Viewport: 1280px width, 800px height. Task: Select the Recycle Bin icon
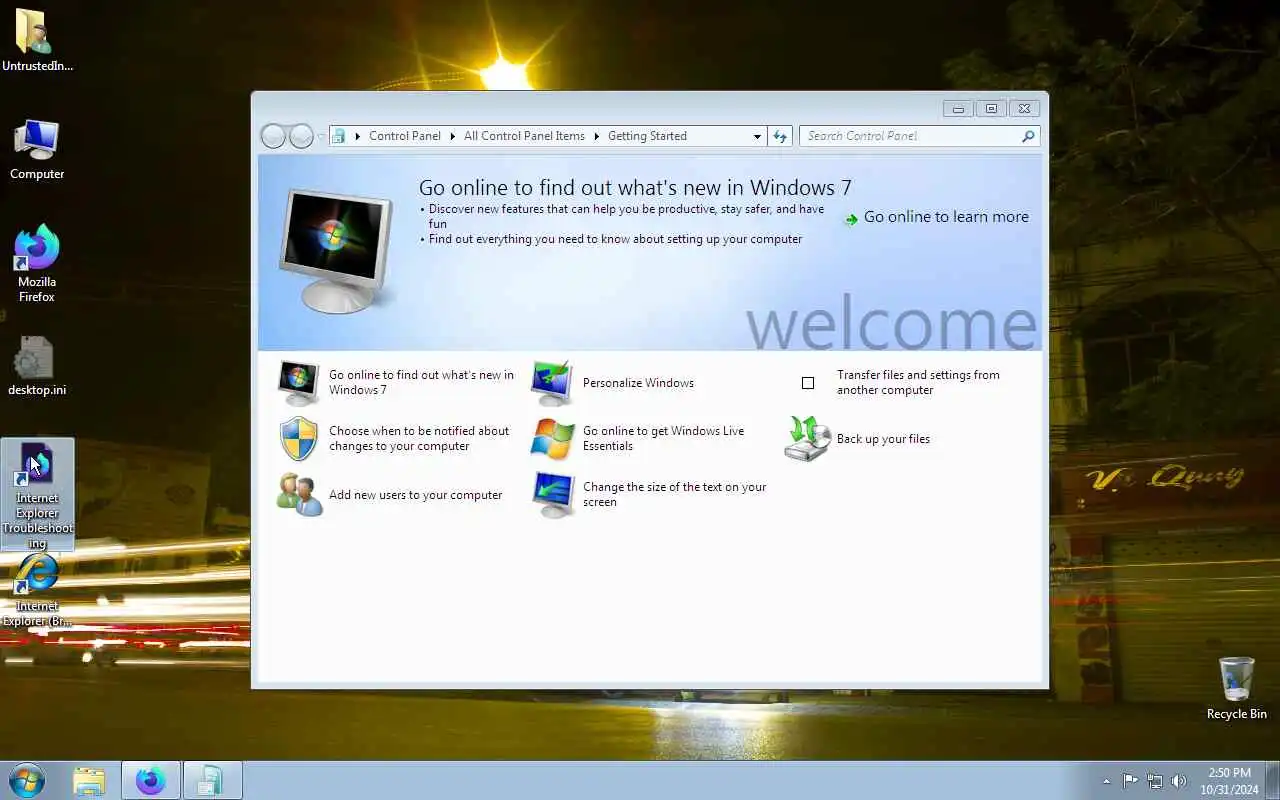pyautogui.click(x=1237, y=688)
